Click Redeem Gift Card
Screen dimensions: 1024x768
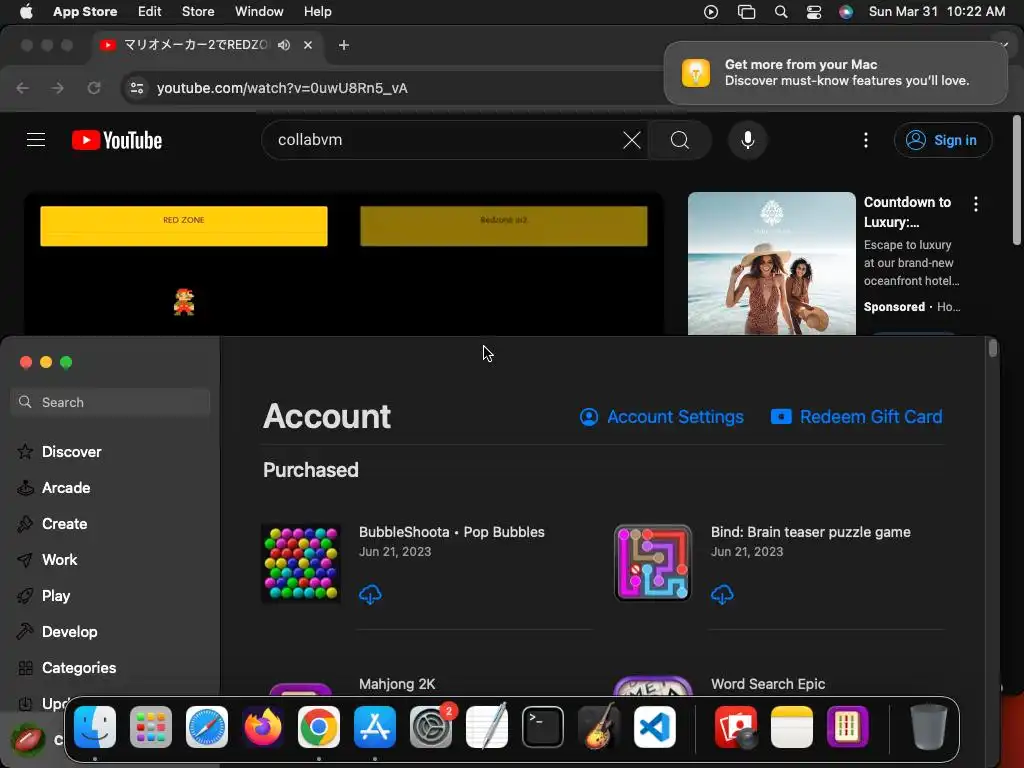tap(856, 417)
